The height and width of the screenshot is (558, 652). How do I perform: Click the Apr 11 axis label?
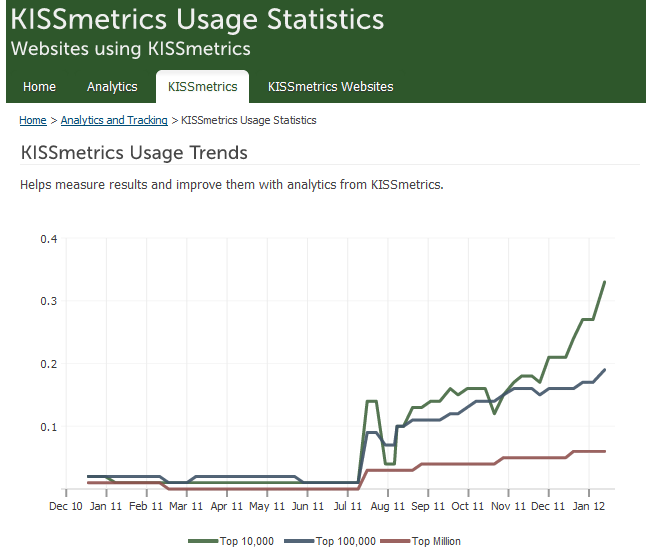227,506
